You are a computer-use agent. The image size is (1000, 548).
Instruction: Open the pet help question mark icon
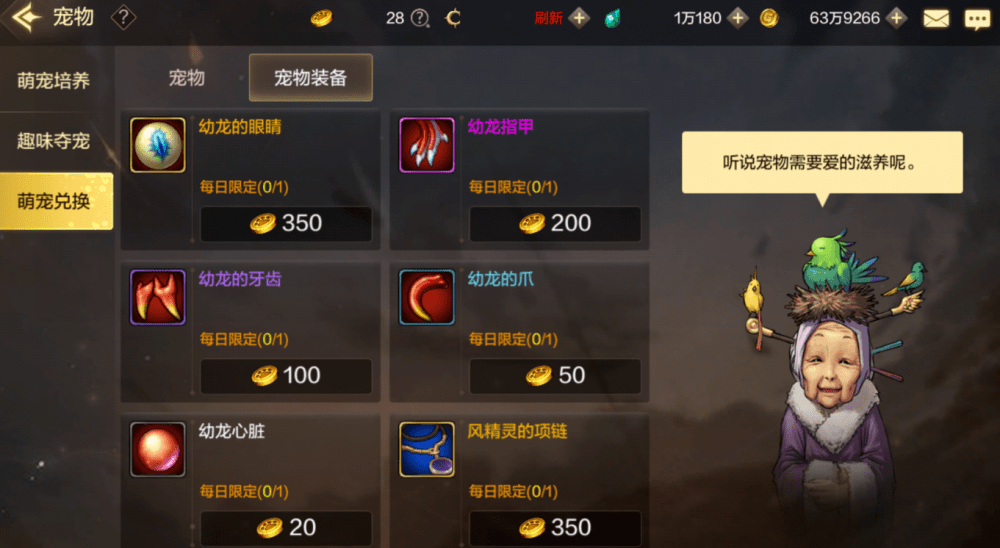coord(123,18)
